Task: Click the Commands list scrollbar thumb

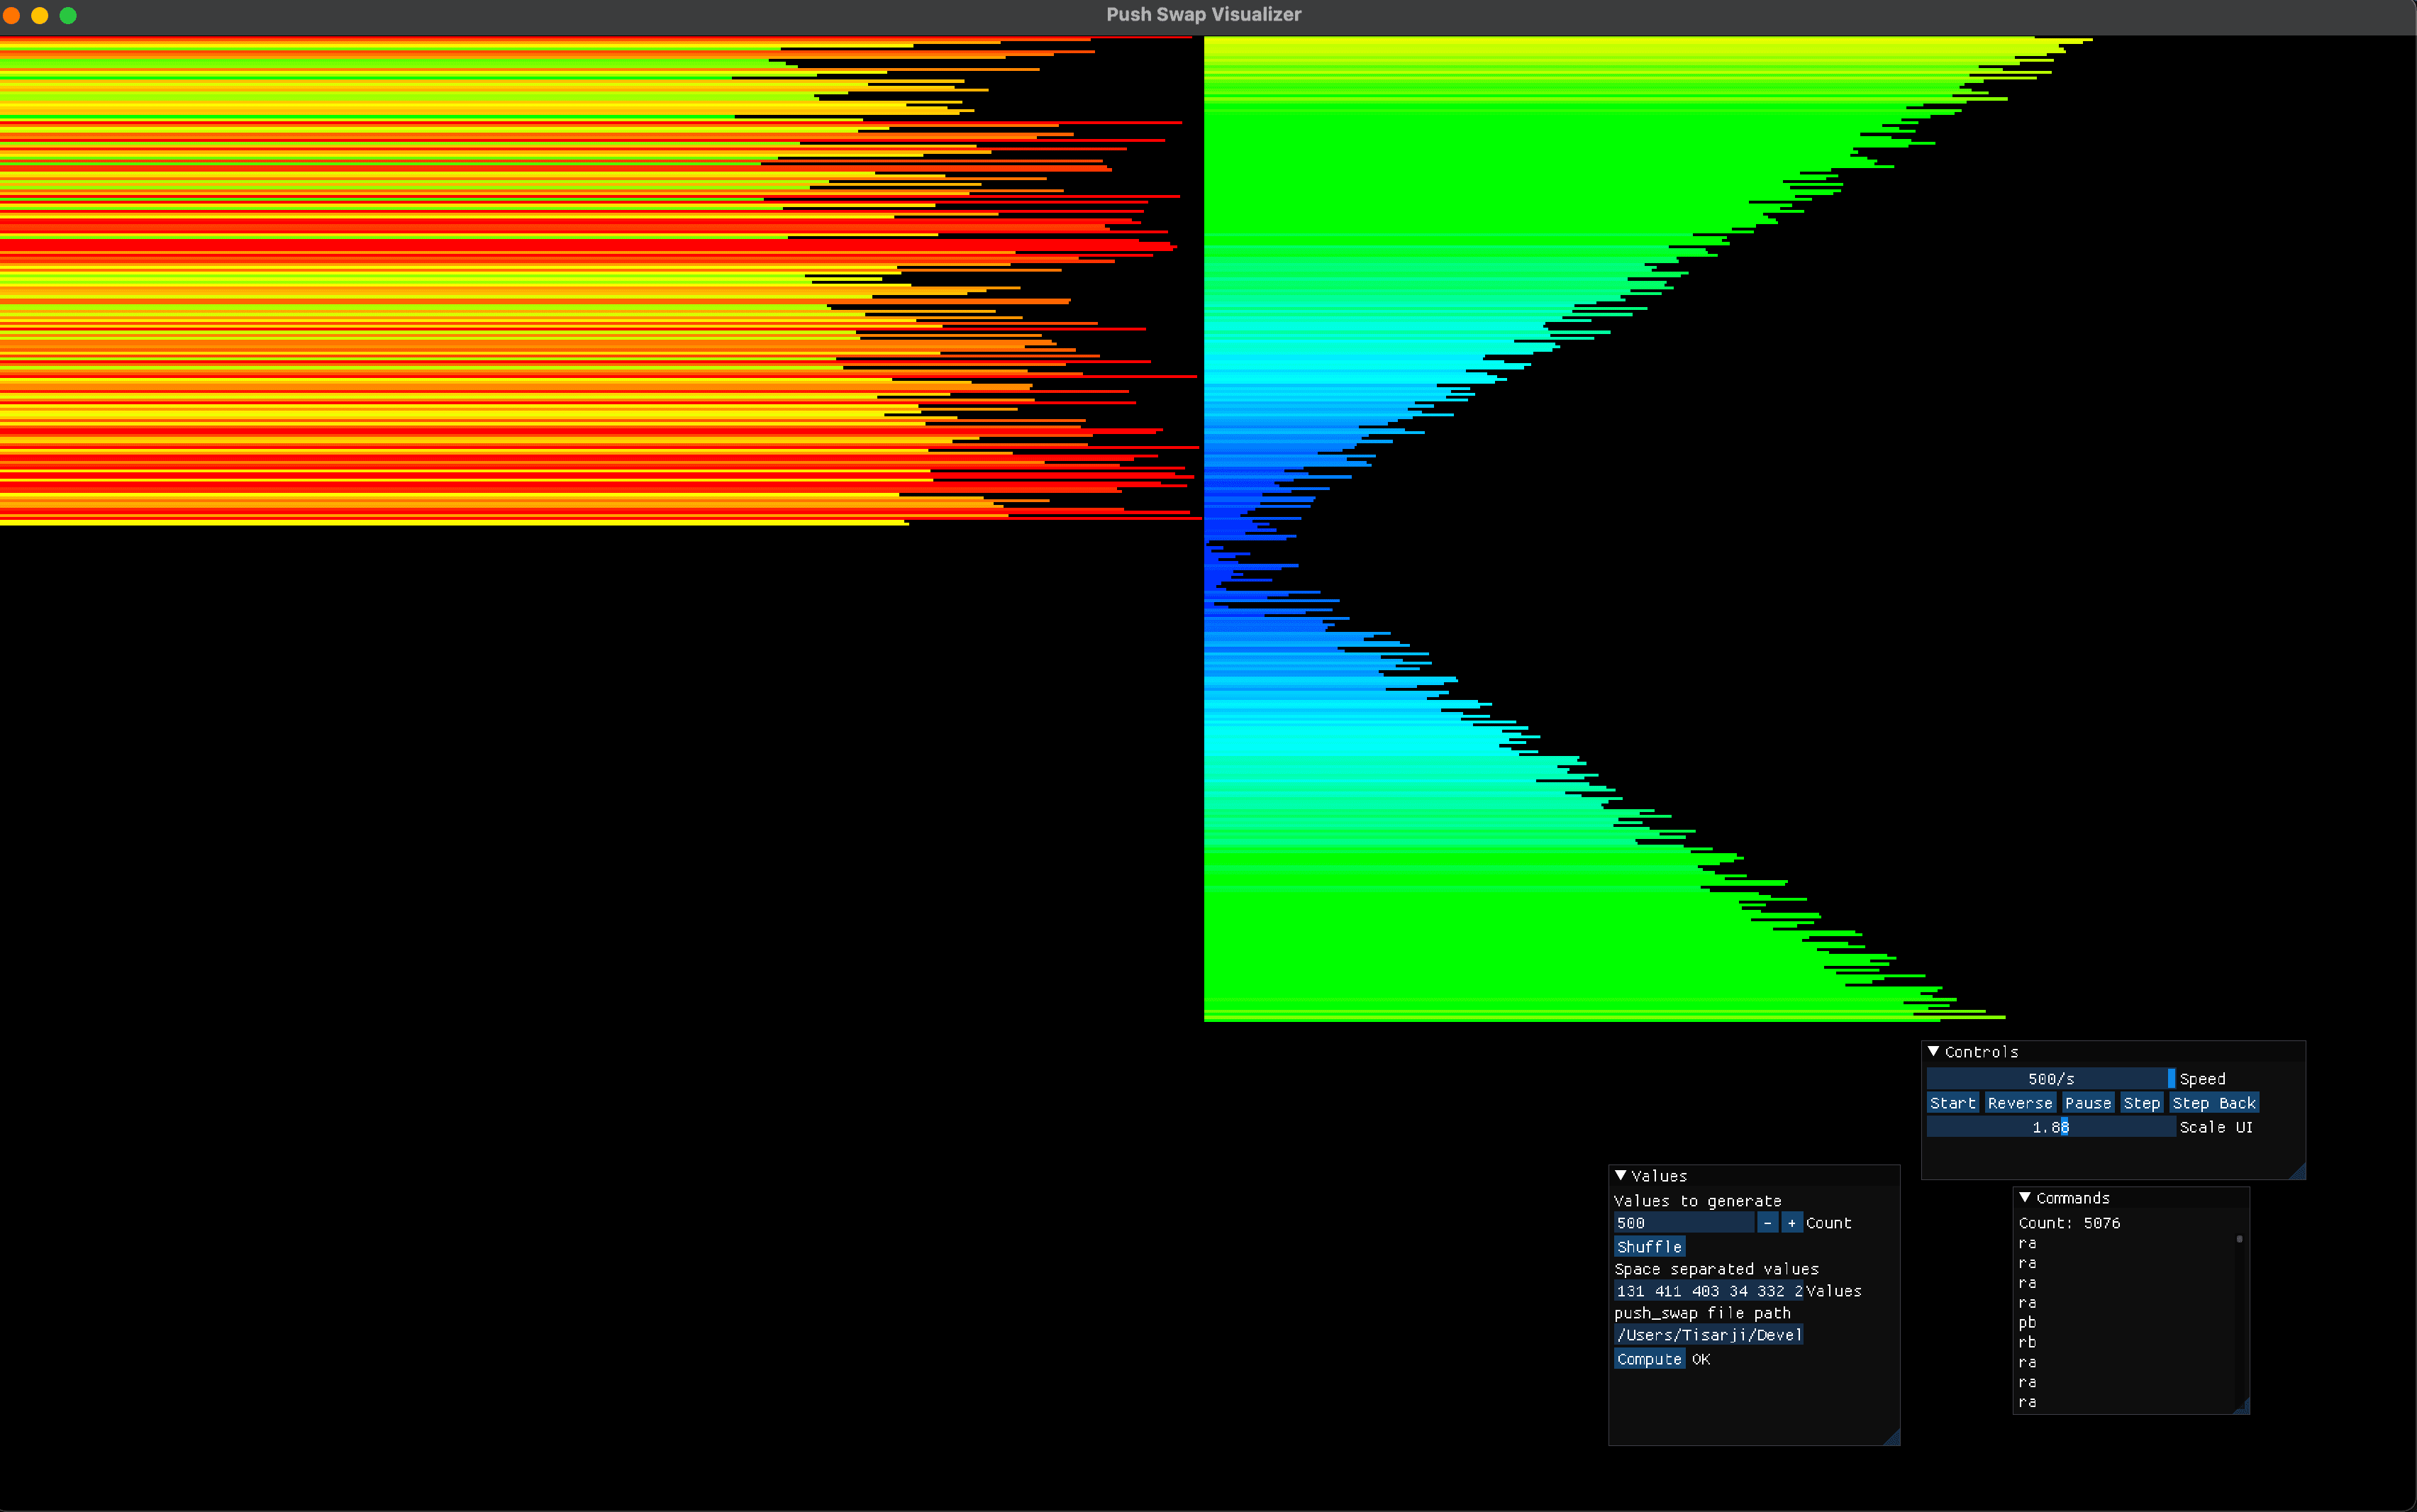Action: 2239,1239
